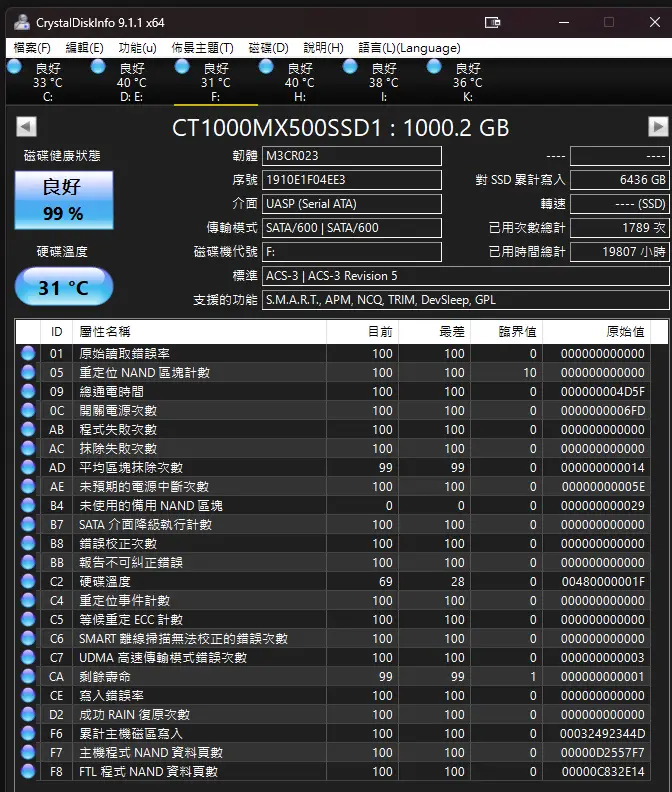The image size is (672, 792).
Task: Select the H: drive tab
Action: click(300, 81)
